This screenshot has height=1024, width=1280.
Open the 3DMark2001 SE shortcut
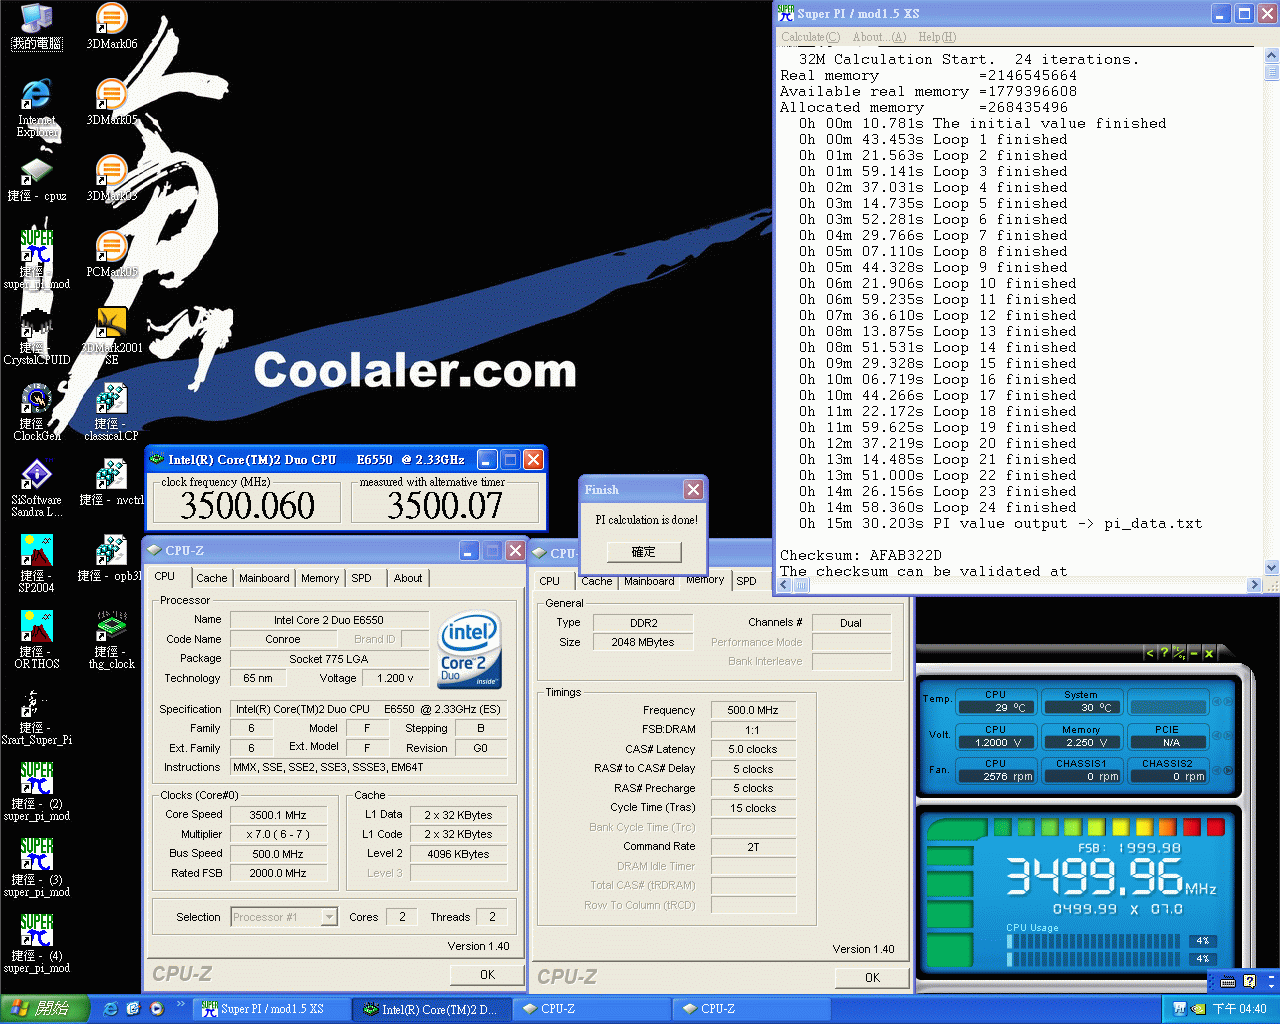[x=111, y=335]
